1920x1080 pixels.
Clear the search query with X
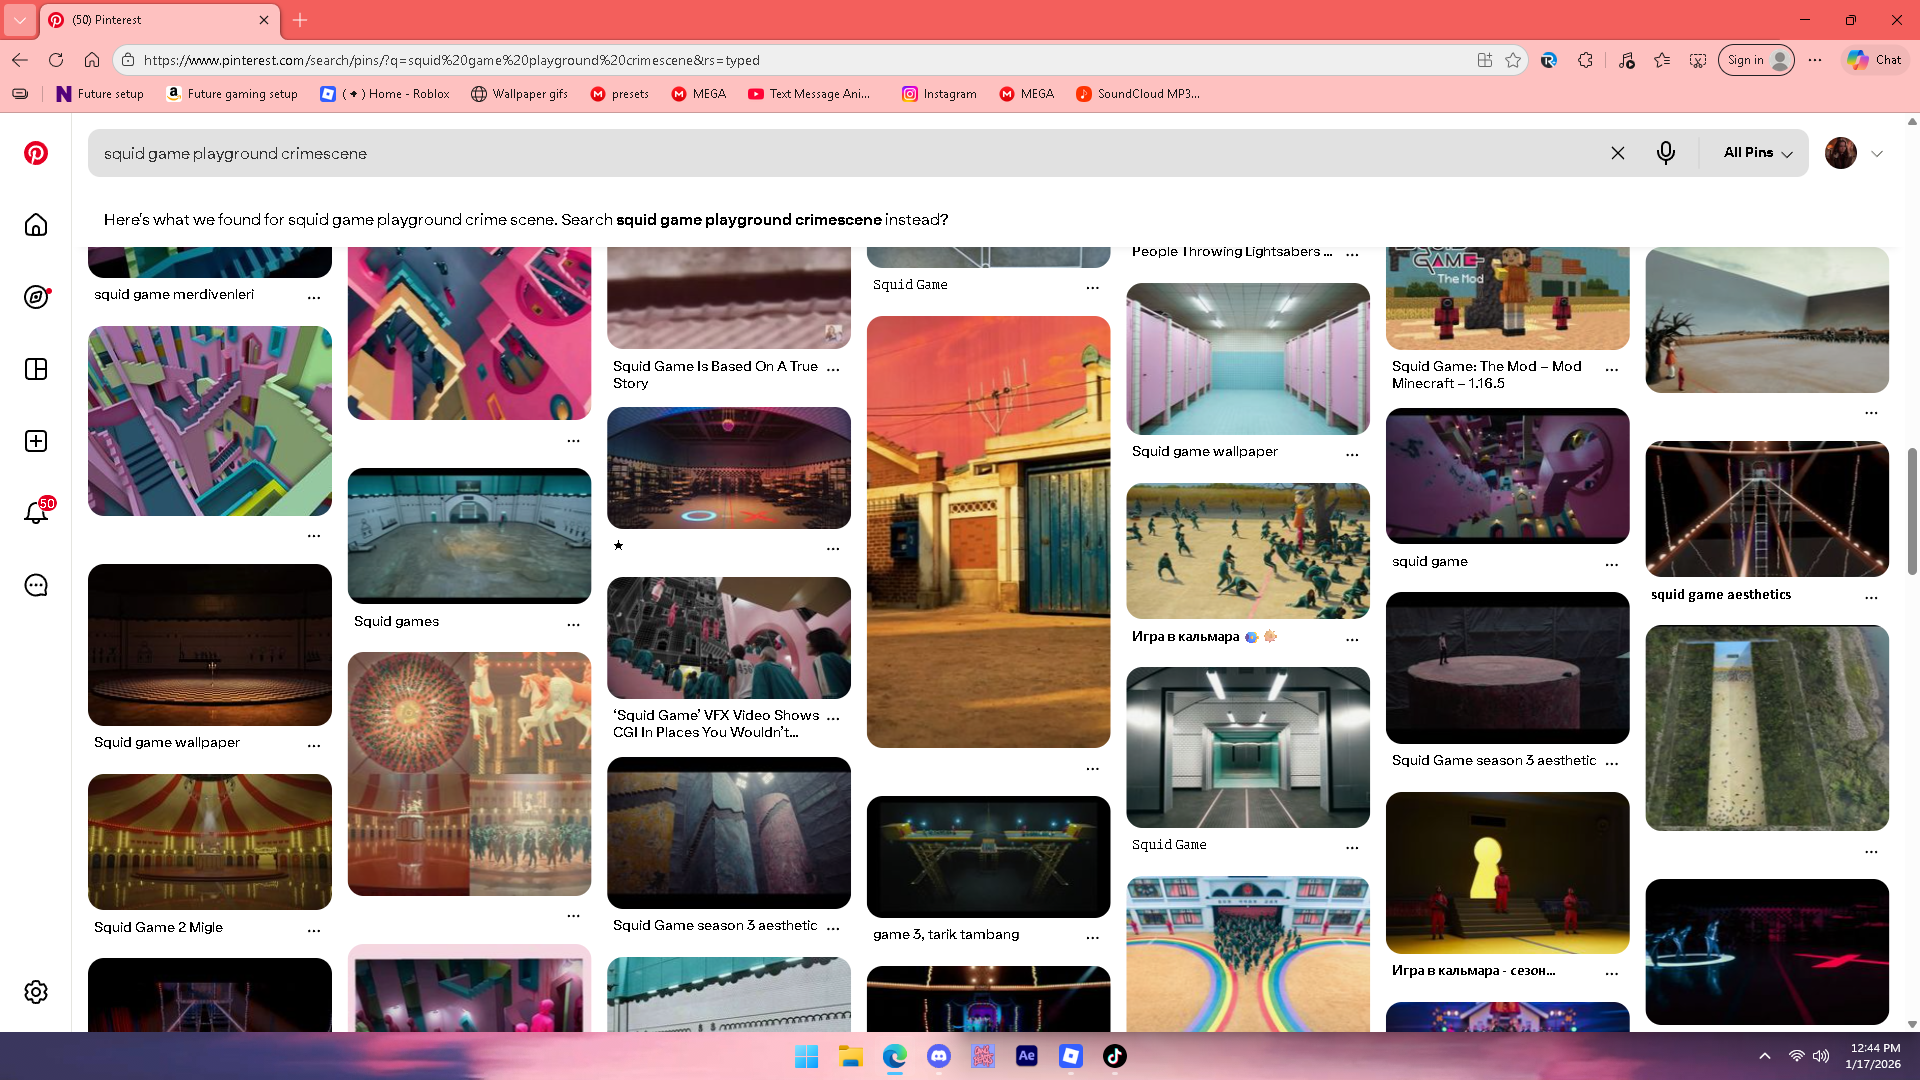(1617, 153)
